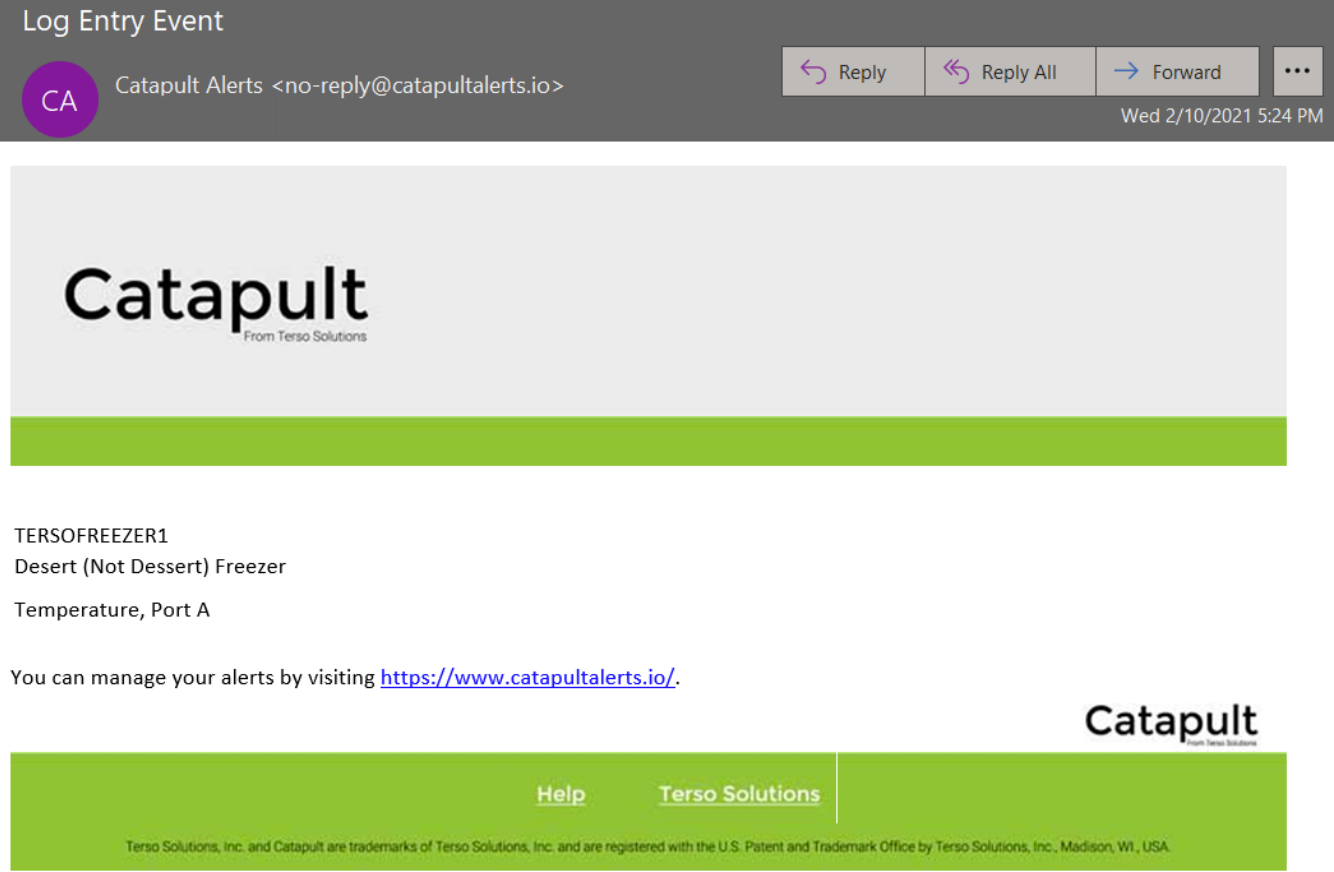Click the Temperature, Port A text
This screenshot has height=872, width=1334.
(111, 610)
